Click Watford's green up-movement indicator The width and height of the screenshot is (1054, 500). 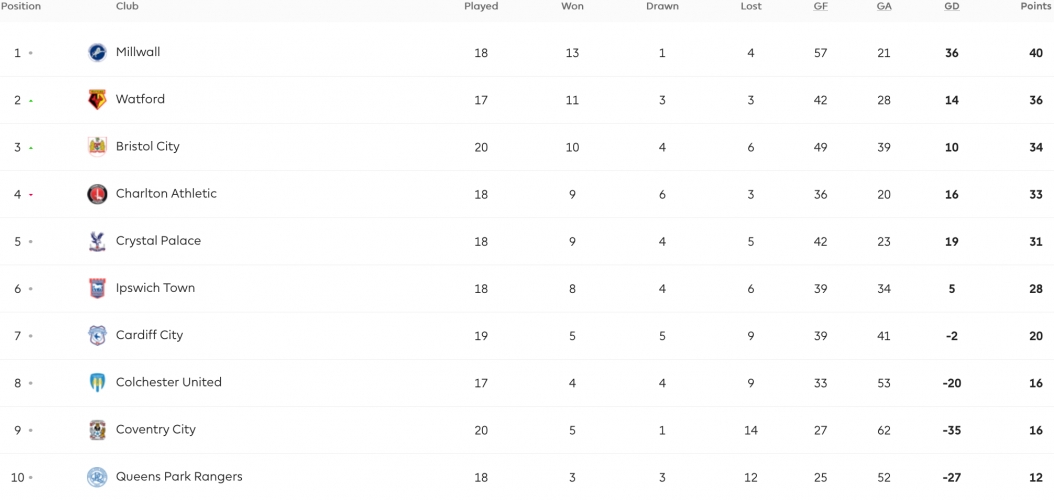click(x=31, y=101)
